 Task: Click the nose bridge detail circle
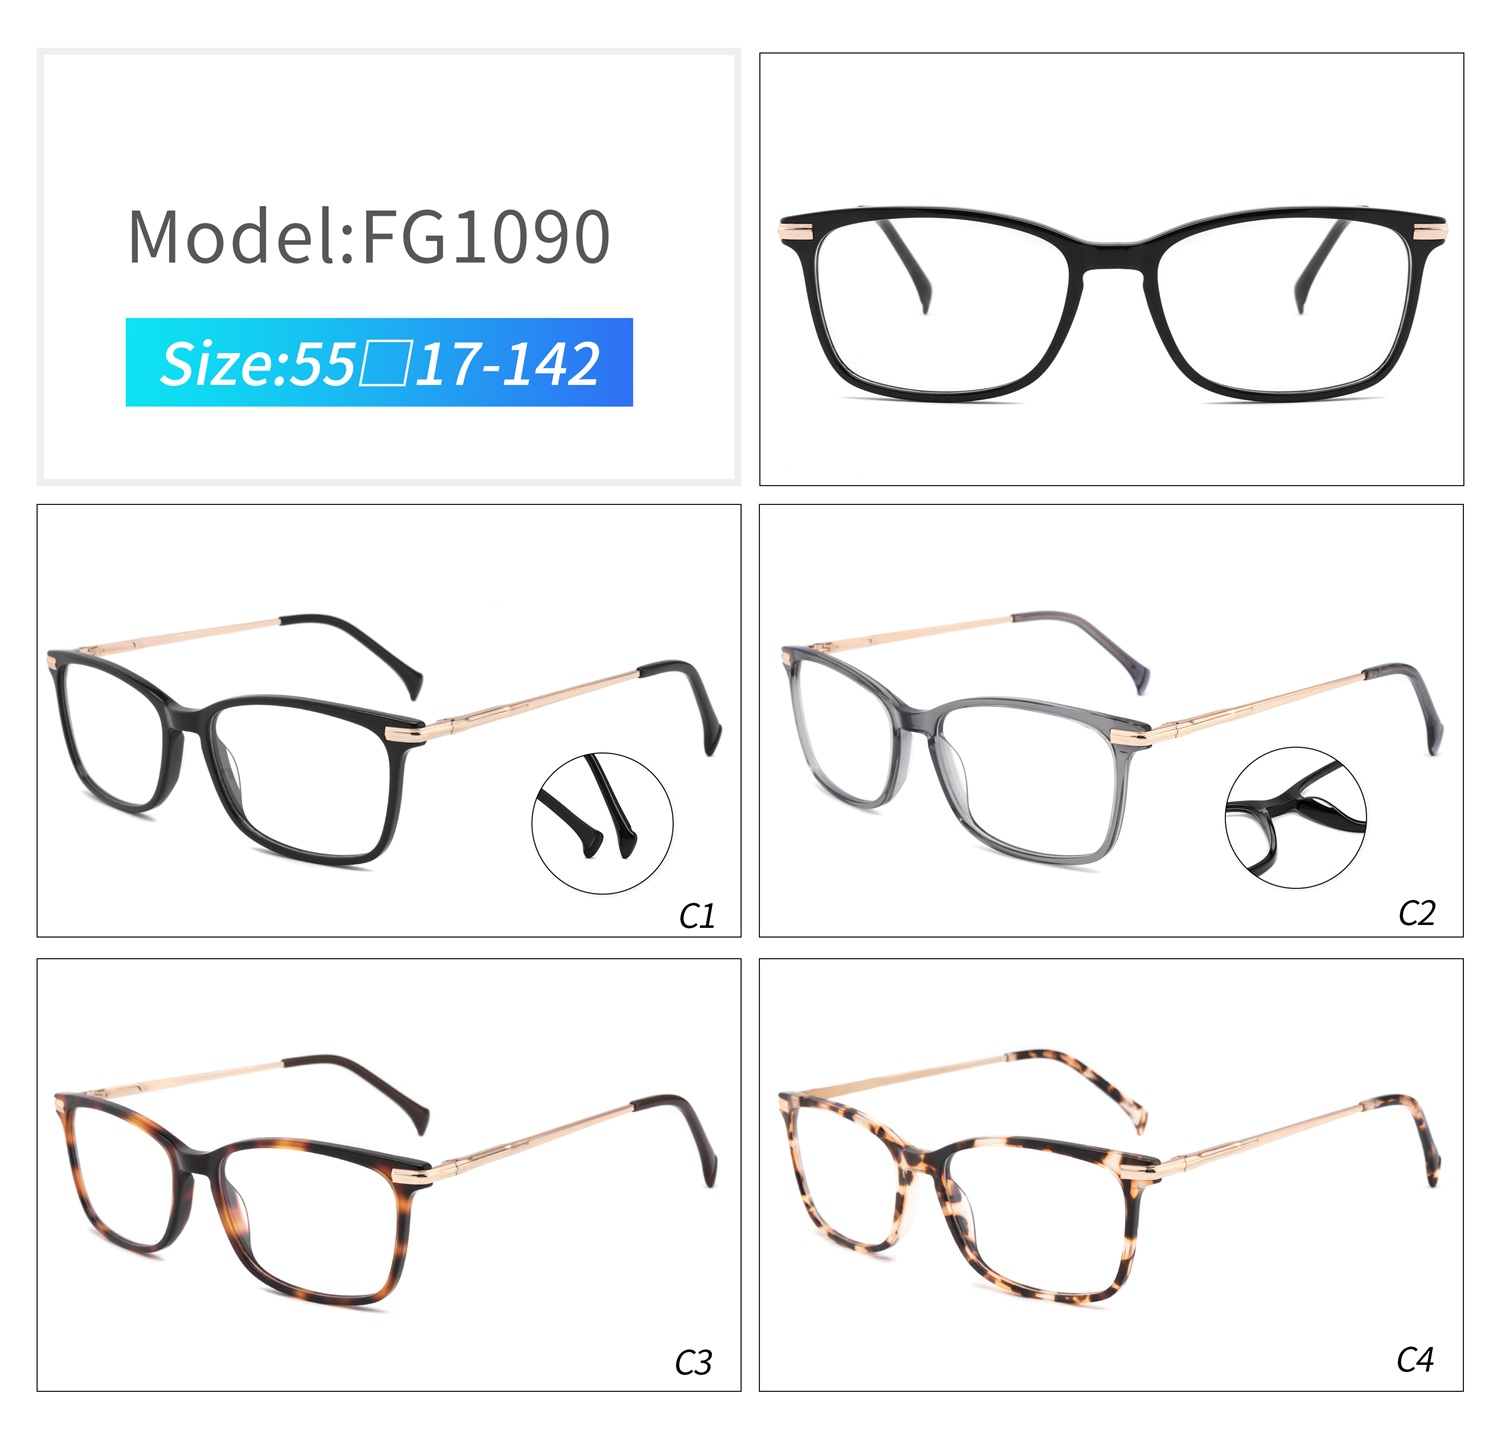tap(1296, 817)
